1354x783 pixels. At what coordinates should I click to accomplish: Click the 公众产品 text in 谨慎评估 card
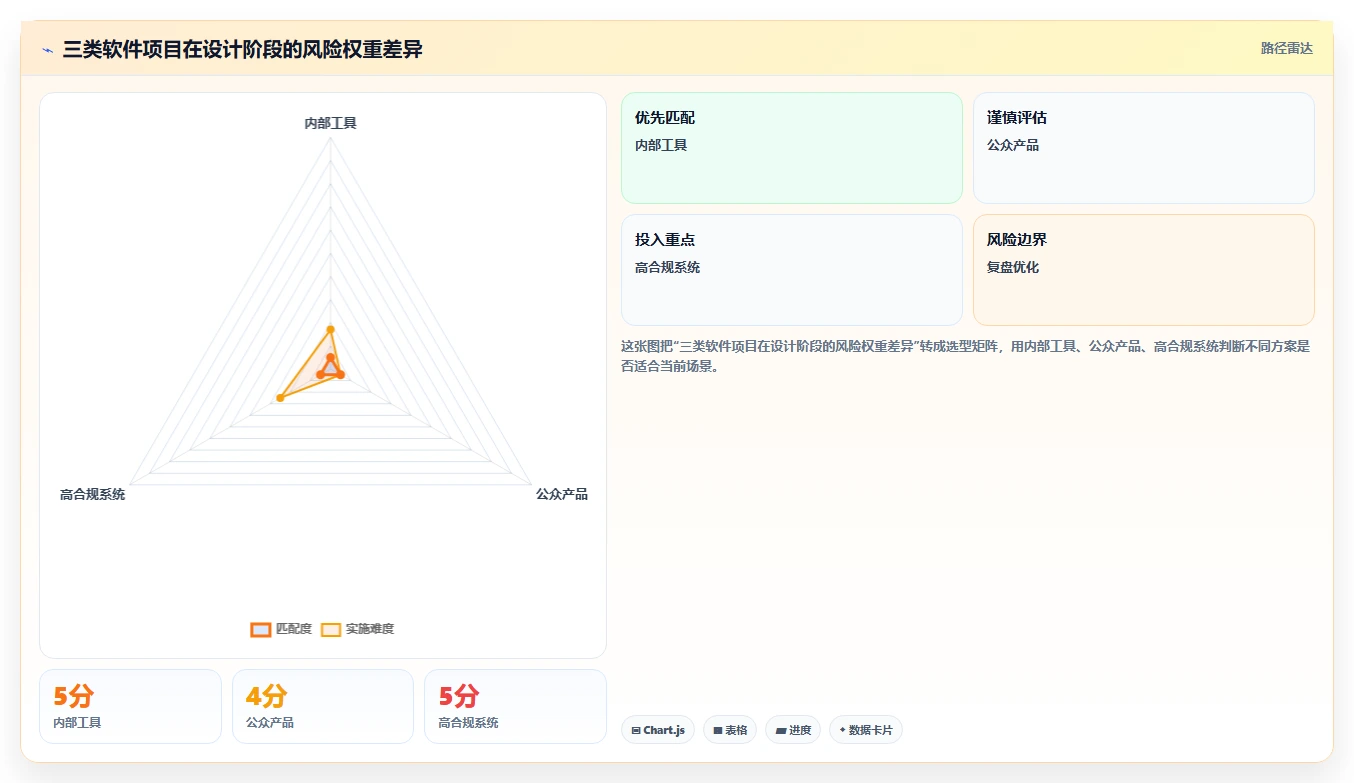1013,145
